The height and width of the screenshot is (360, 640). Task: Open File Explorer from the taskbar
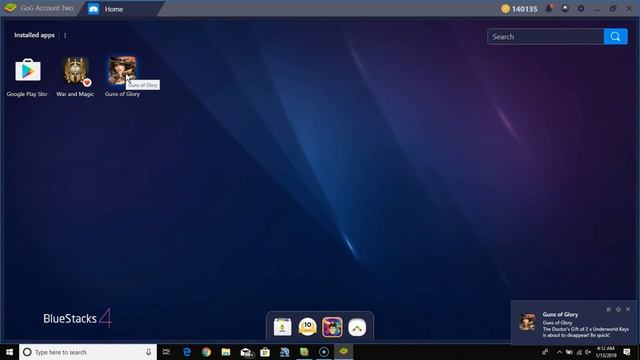[226, 352]
